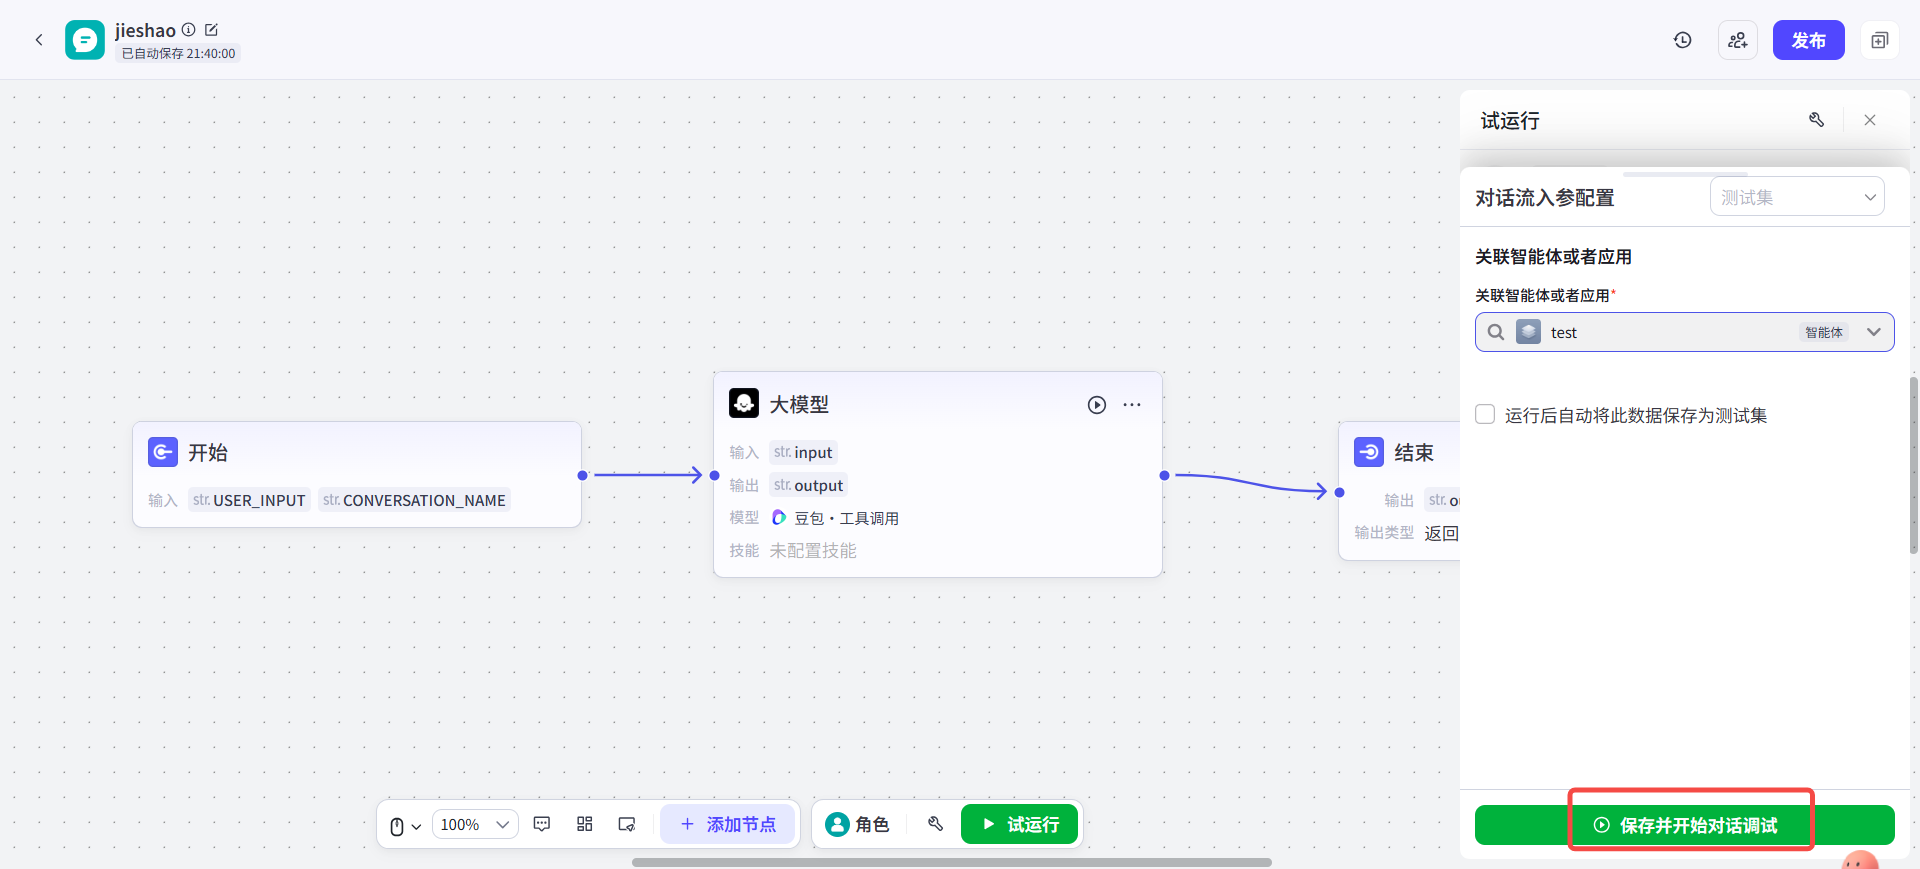
Task: Click the auto-layout grid icon
Action: [x=585, y=824]
